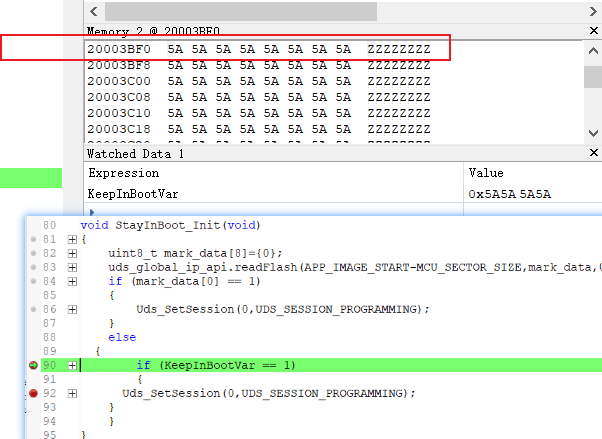The image size is (602, 439).
Task: Toggle the breakpoint on line 92
Action: 33,393
